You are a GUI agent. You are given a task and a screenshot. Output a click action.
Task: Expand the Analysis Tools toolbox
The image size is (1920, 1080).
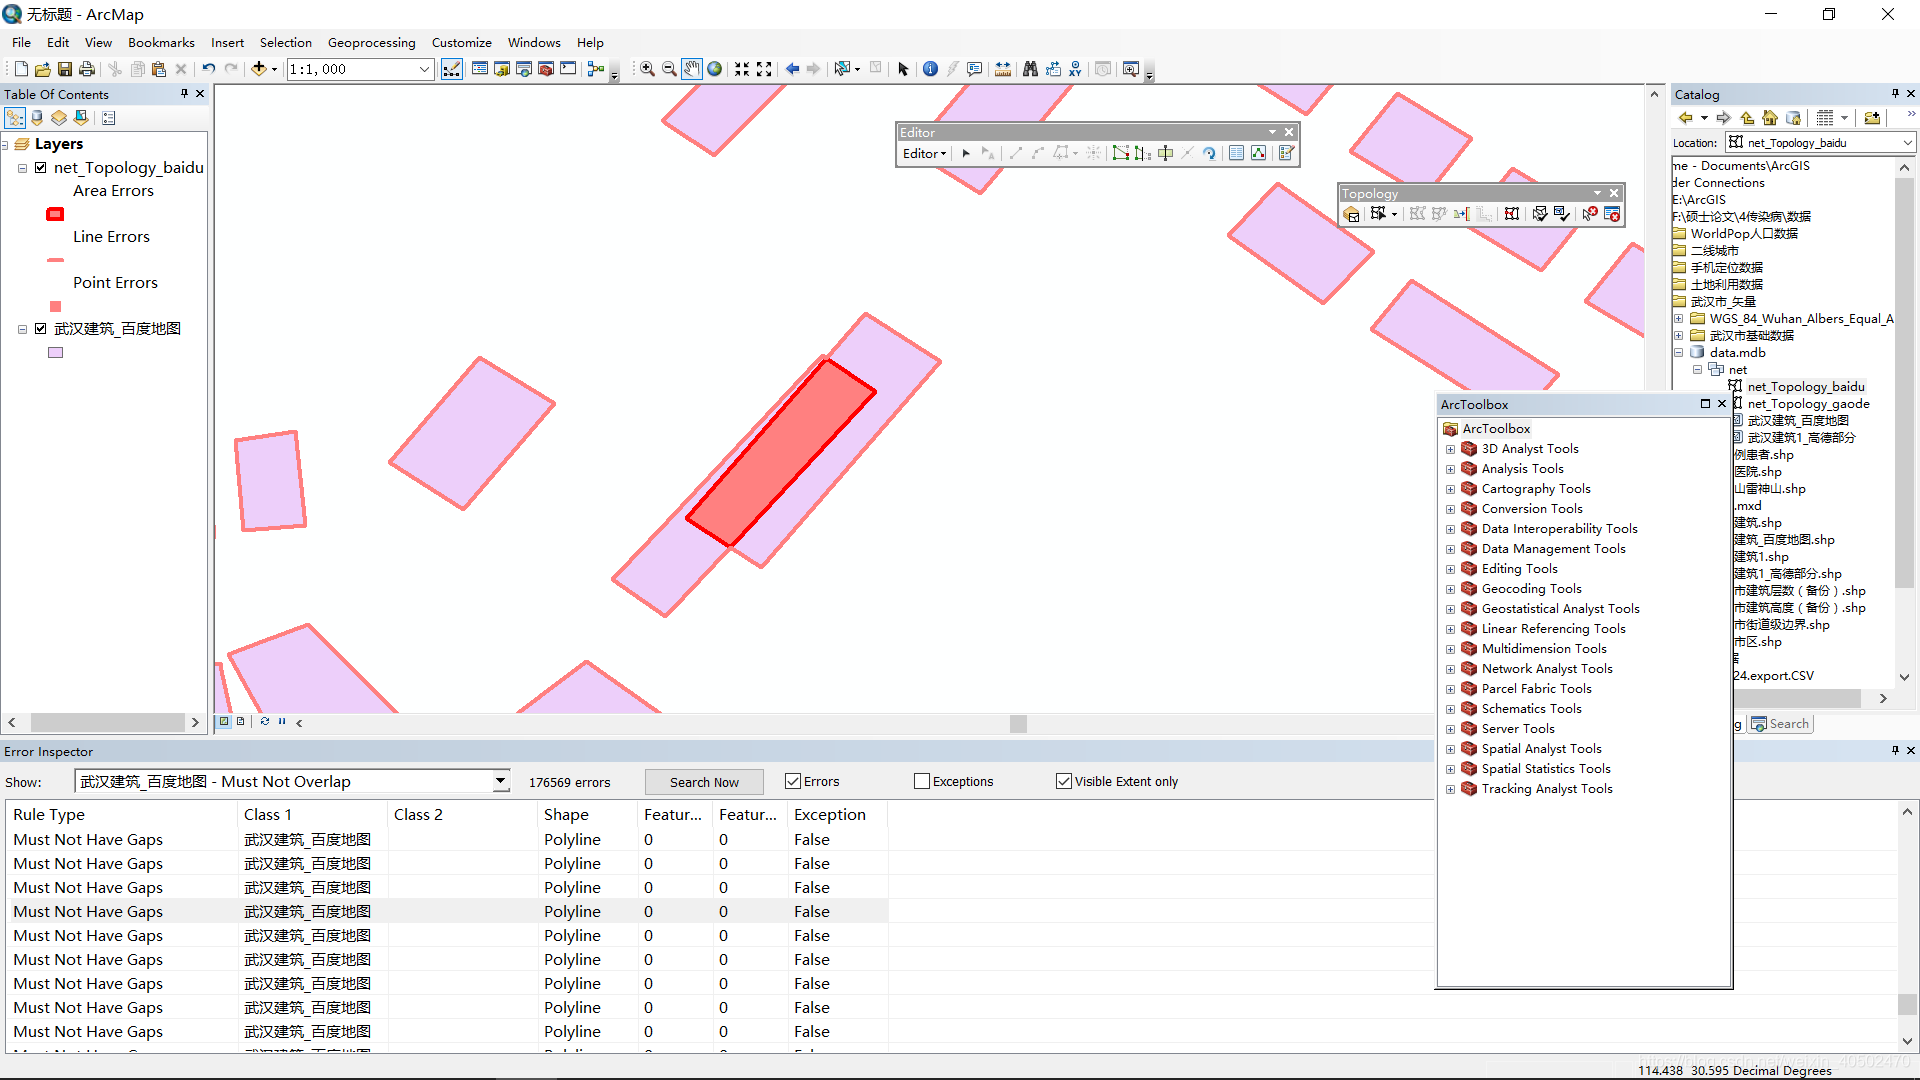coord(1451,469)
